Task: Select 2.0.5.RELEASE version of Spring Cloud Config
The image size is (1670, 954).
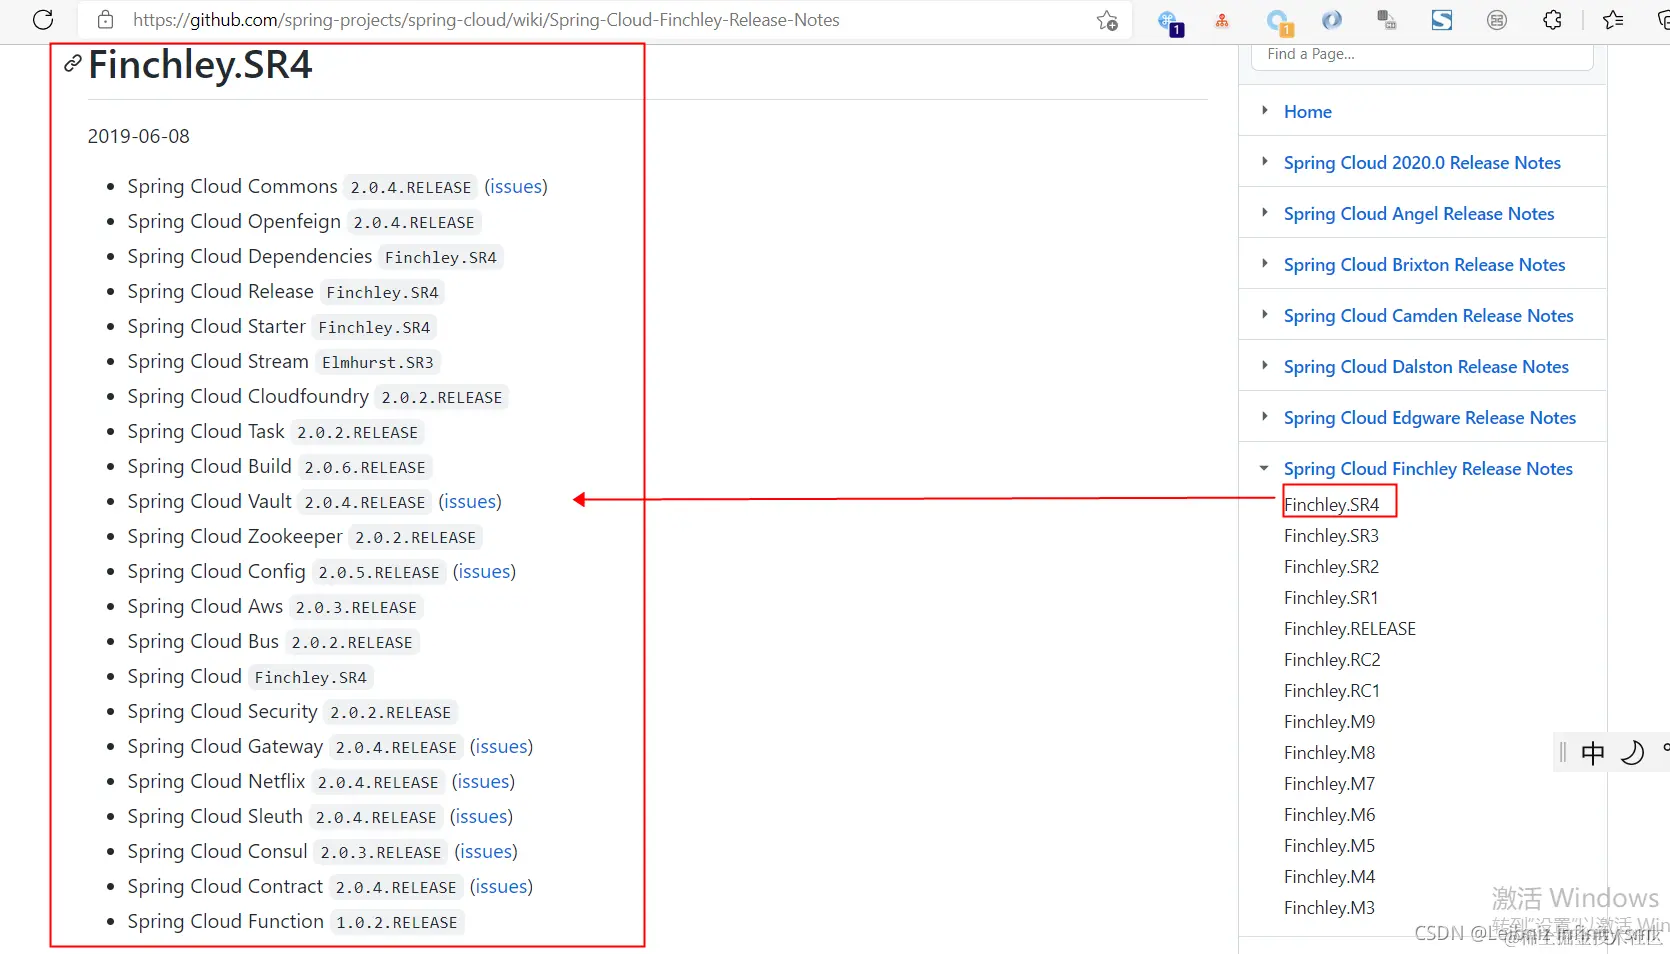Action: point(379,572)
